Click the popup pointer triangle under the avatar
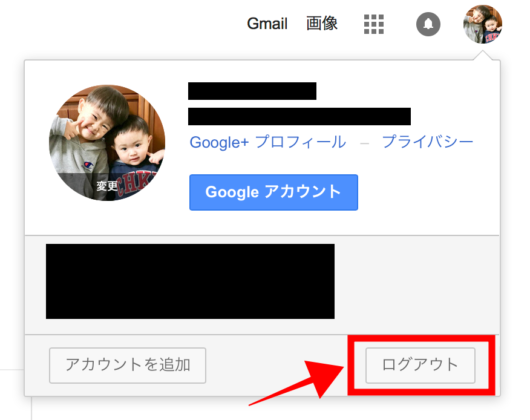 click(x=483, y=55)
